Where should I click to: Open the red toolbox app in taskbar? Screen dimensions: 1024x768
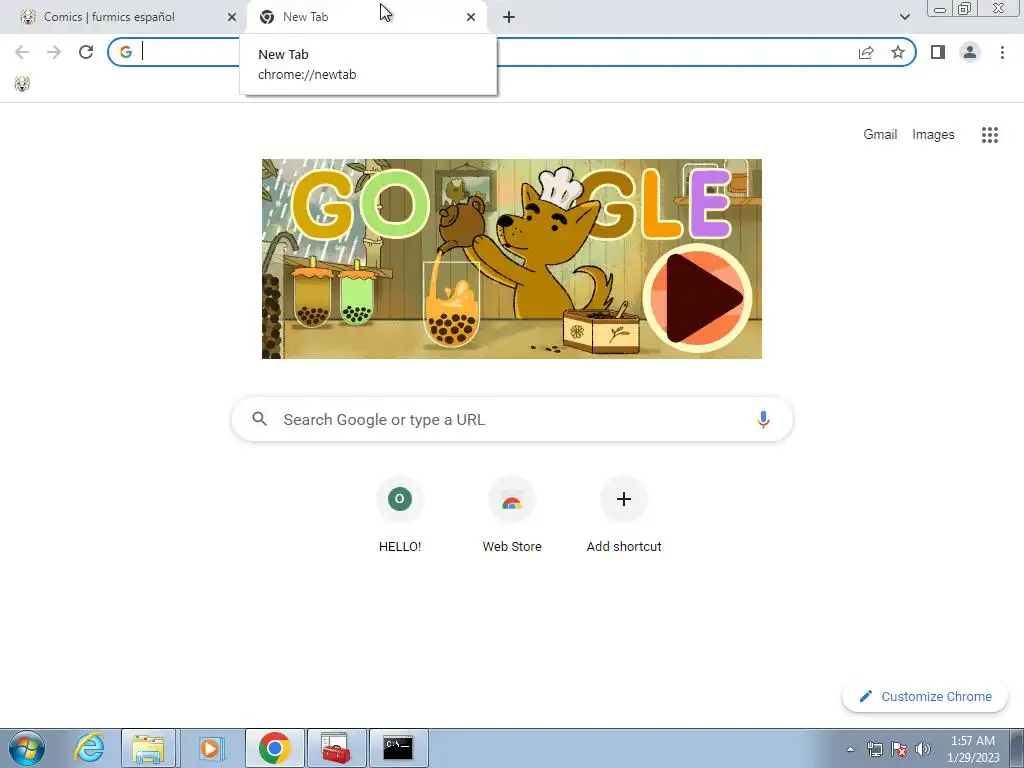(336, 748)
